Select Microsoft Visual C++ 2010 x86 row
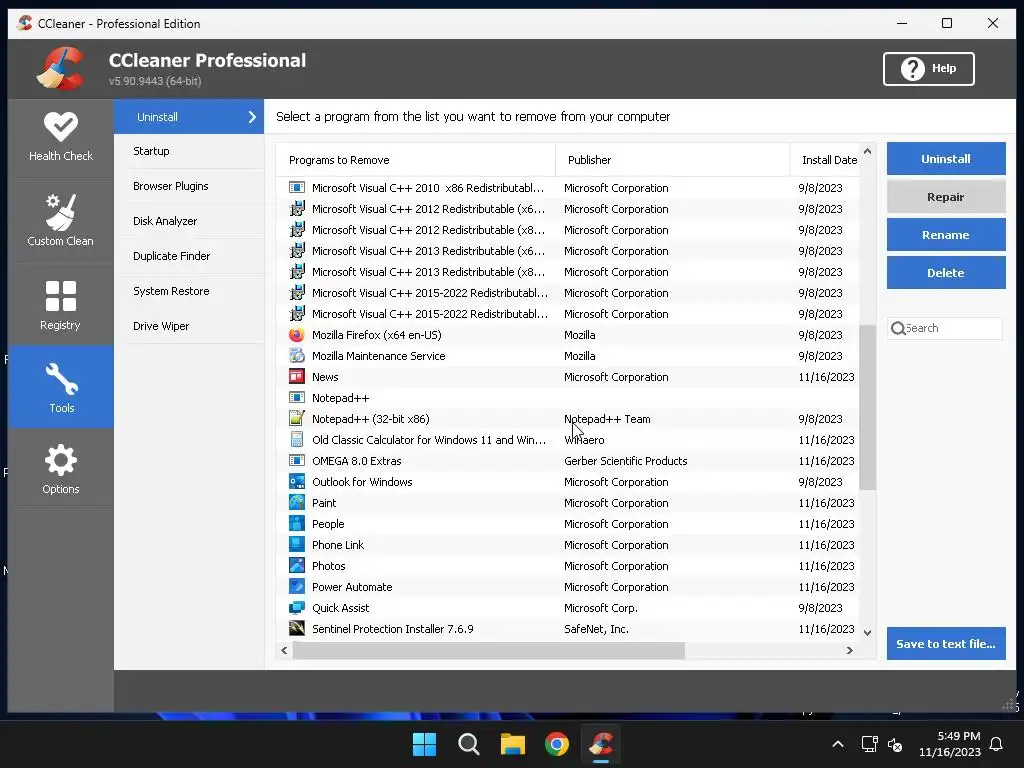This screenshot has width=1024, height=768. tap(568, 188)
